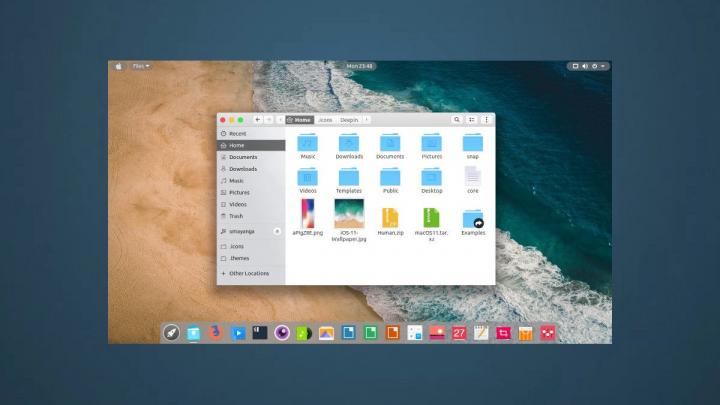720x405 pixels.
Task: Launch the rocket launcher in dock
Action: (x=171, y=332)
